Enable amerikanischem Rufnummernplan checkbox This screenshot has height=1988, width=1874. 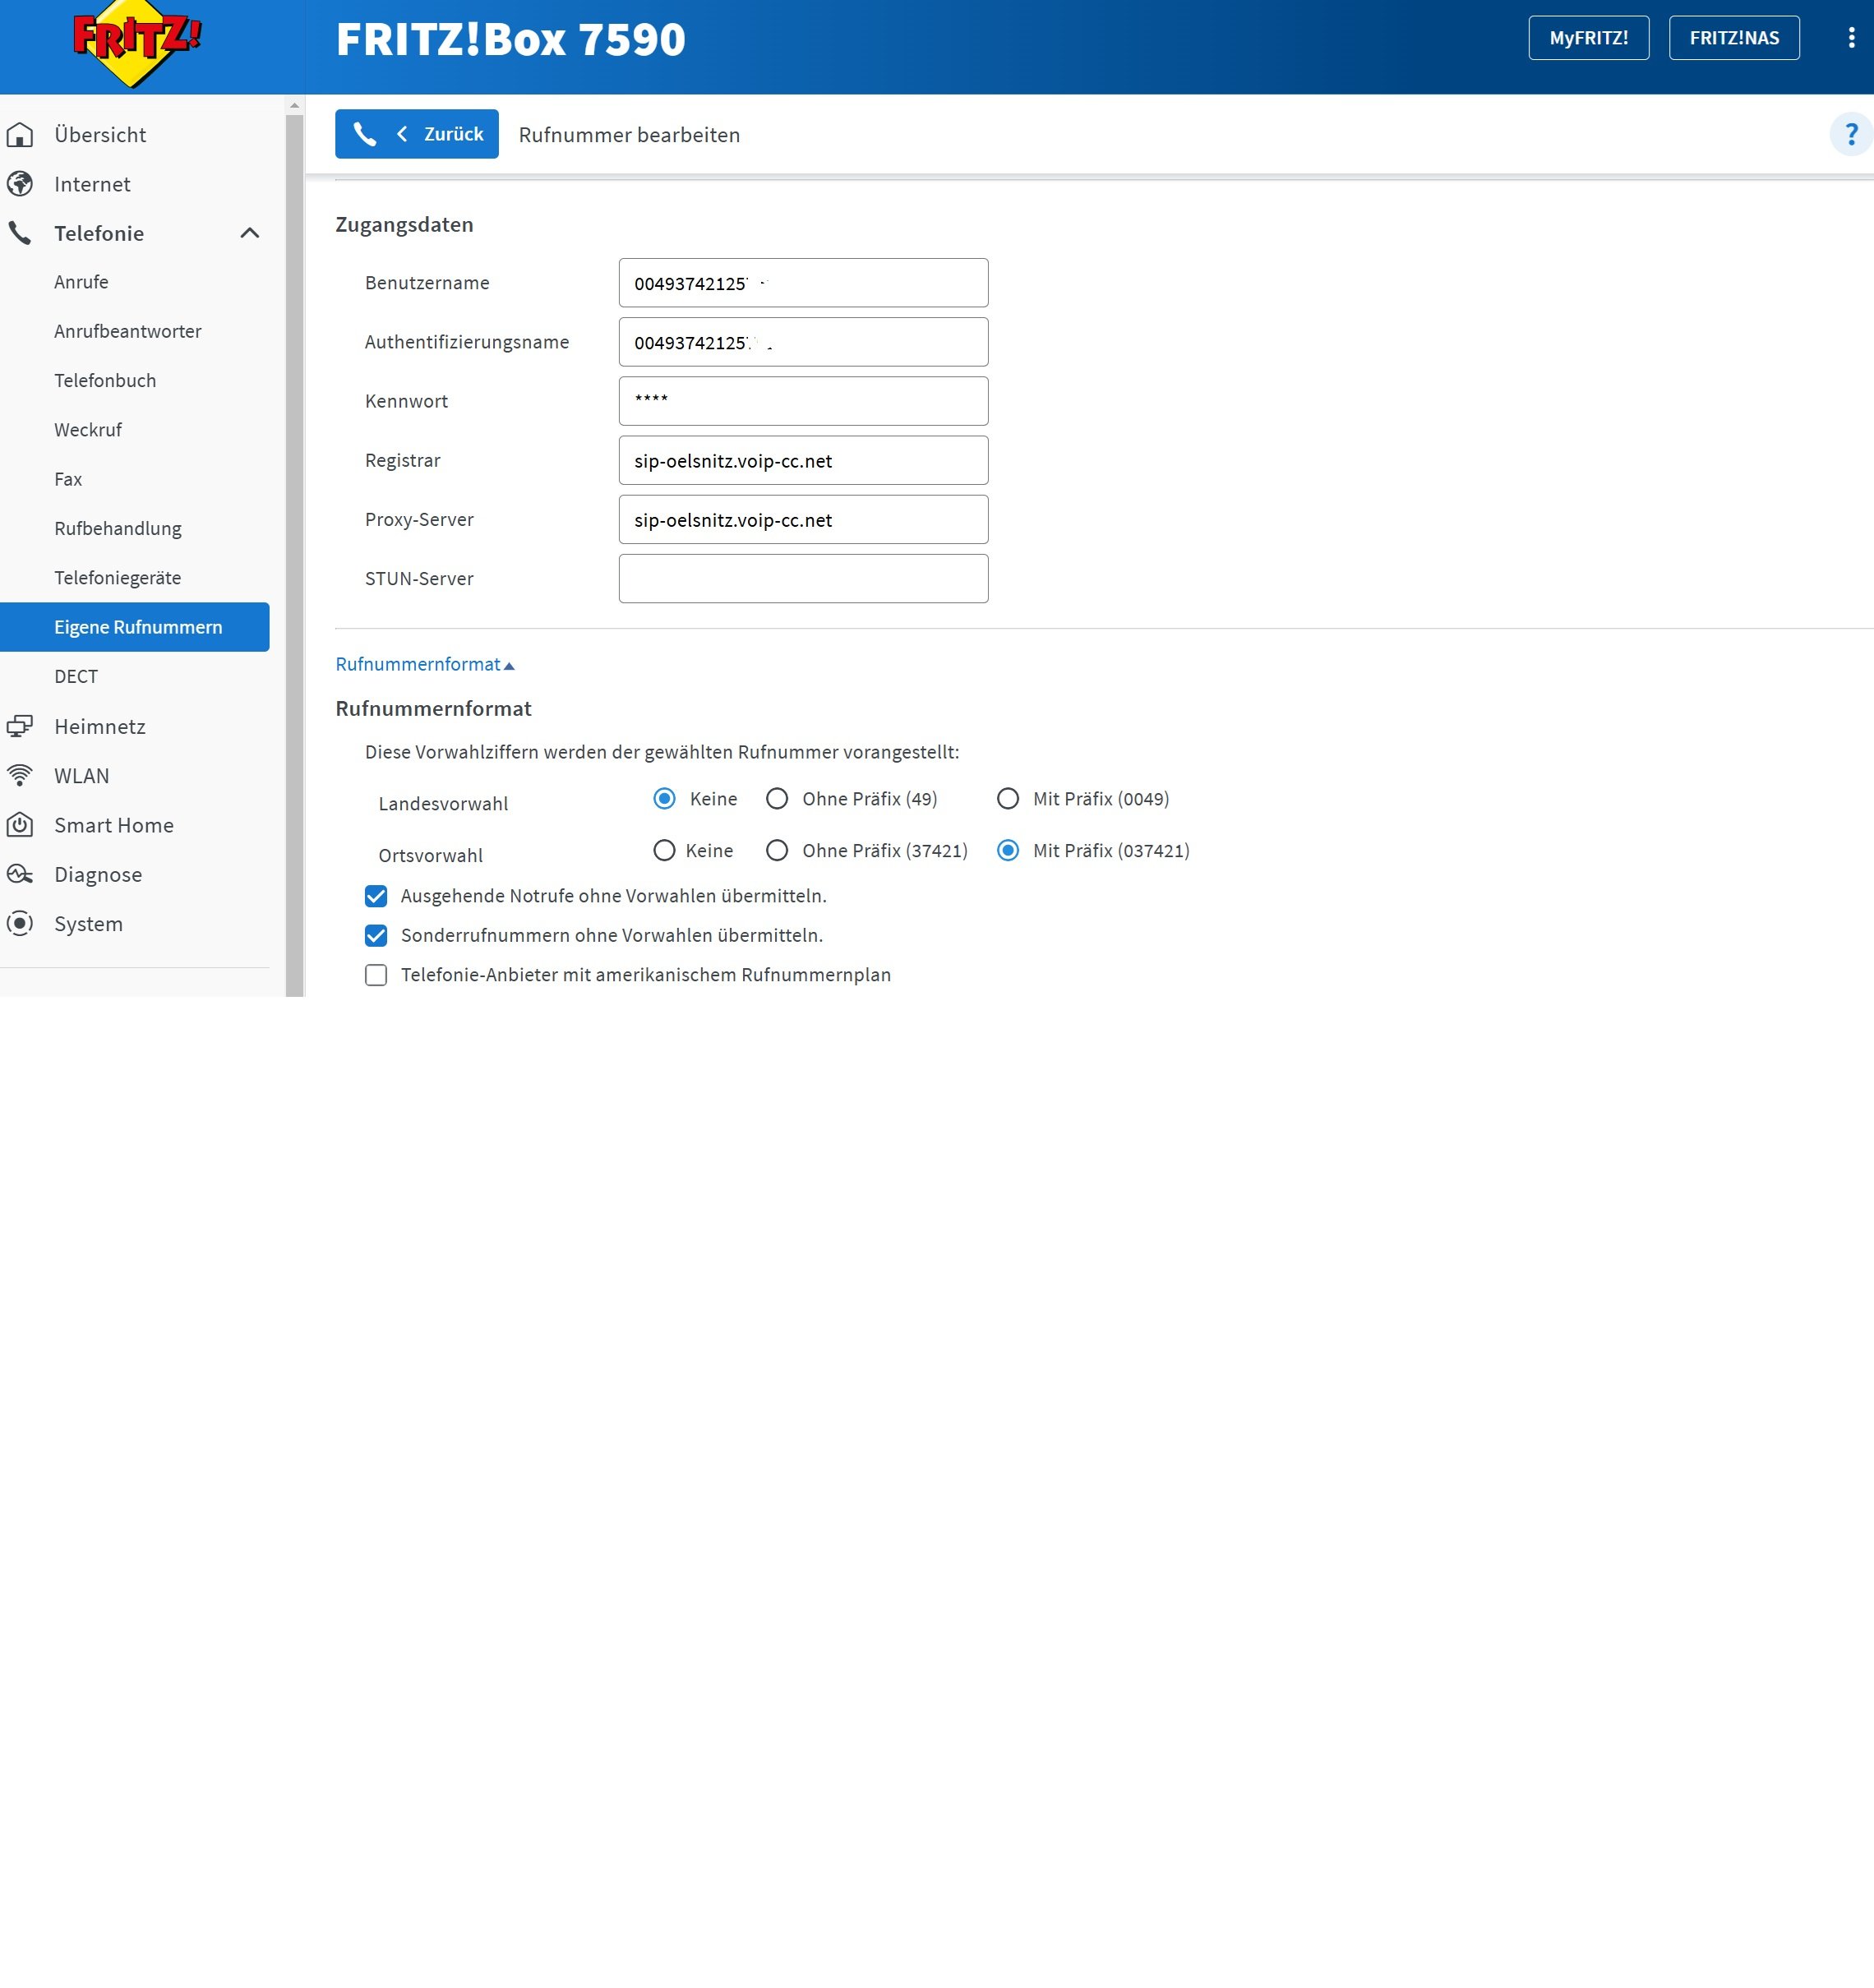coord(376,974)
